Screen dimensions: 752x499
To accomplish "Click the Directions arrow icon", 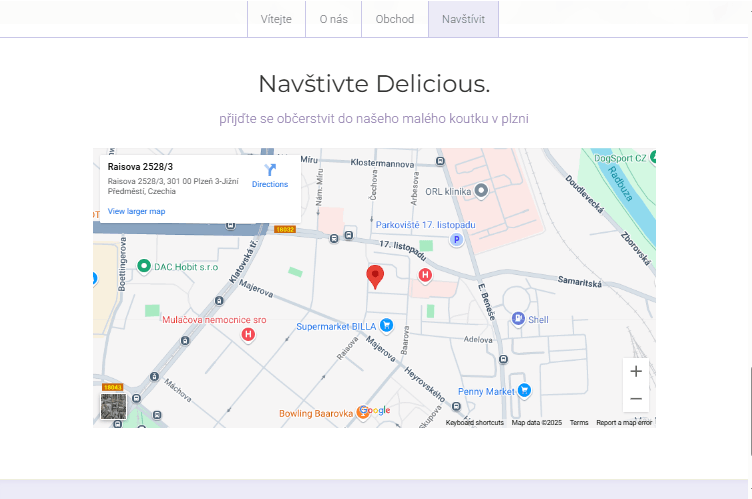I will tap(270, 170).
